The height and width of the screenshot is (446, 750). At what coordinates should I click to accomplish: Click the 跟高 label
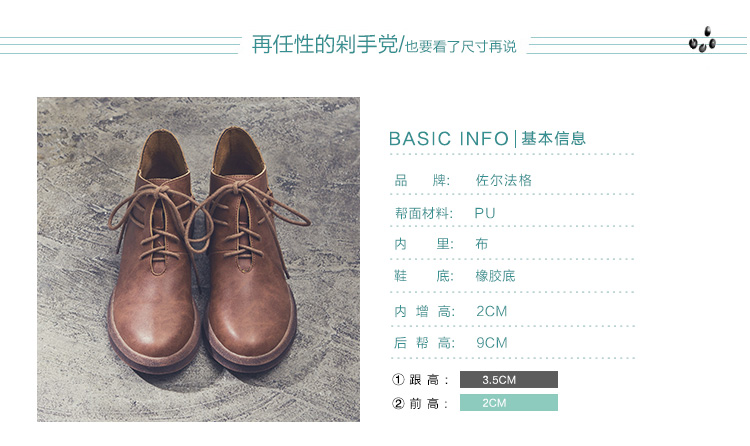point(429,380)
